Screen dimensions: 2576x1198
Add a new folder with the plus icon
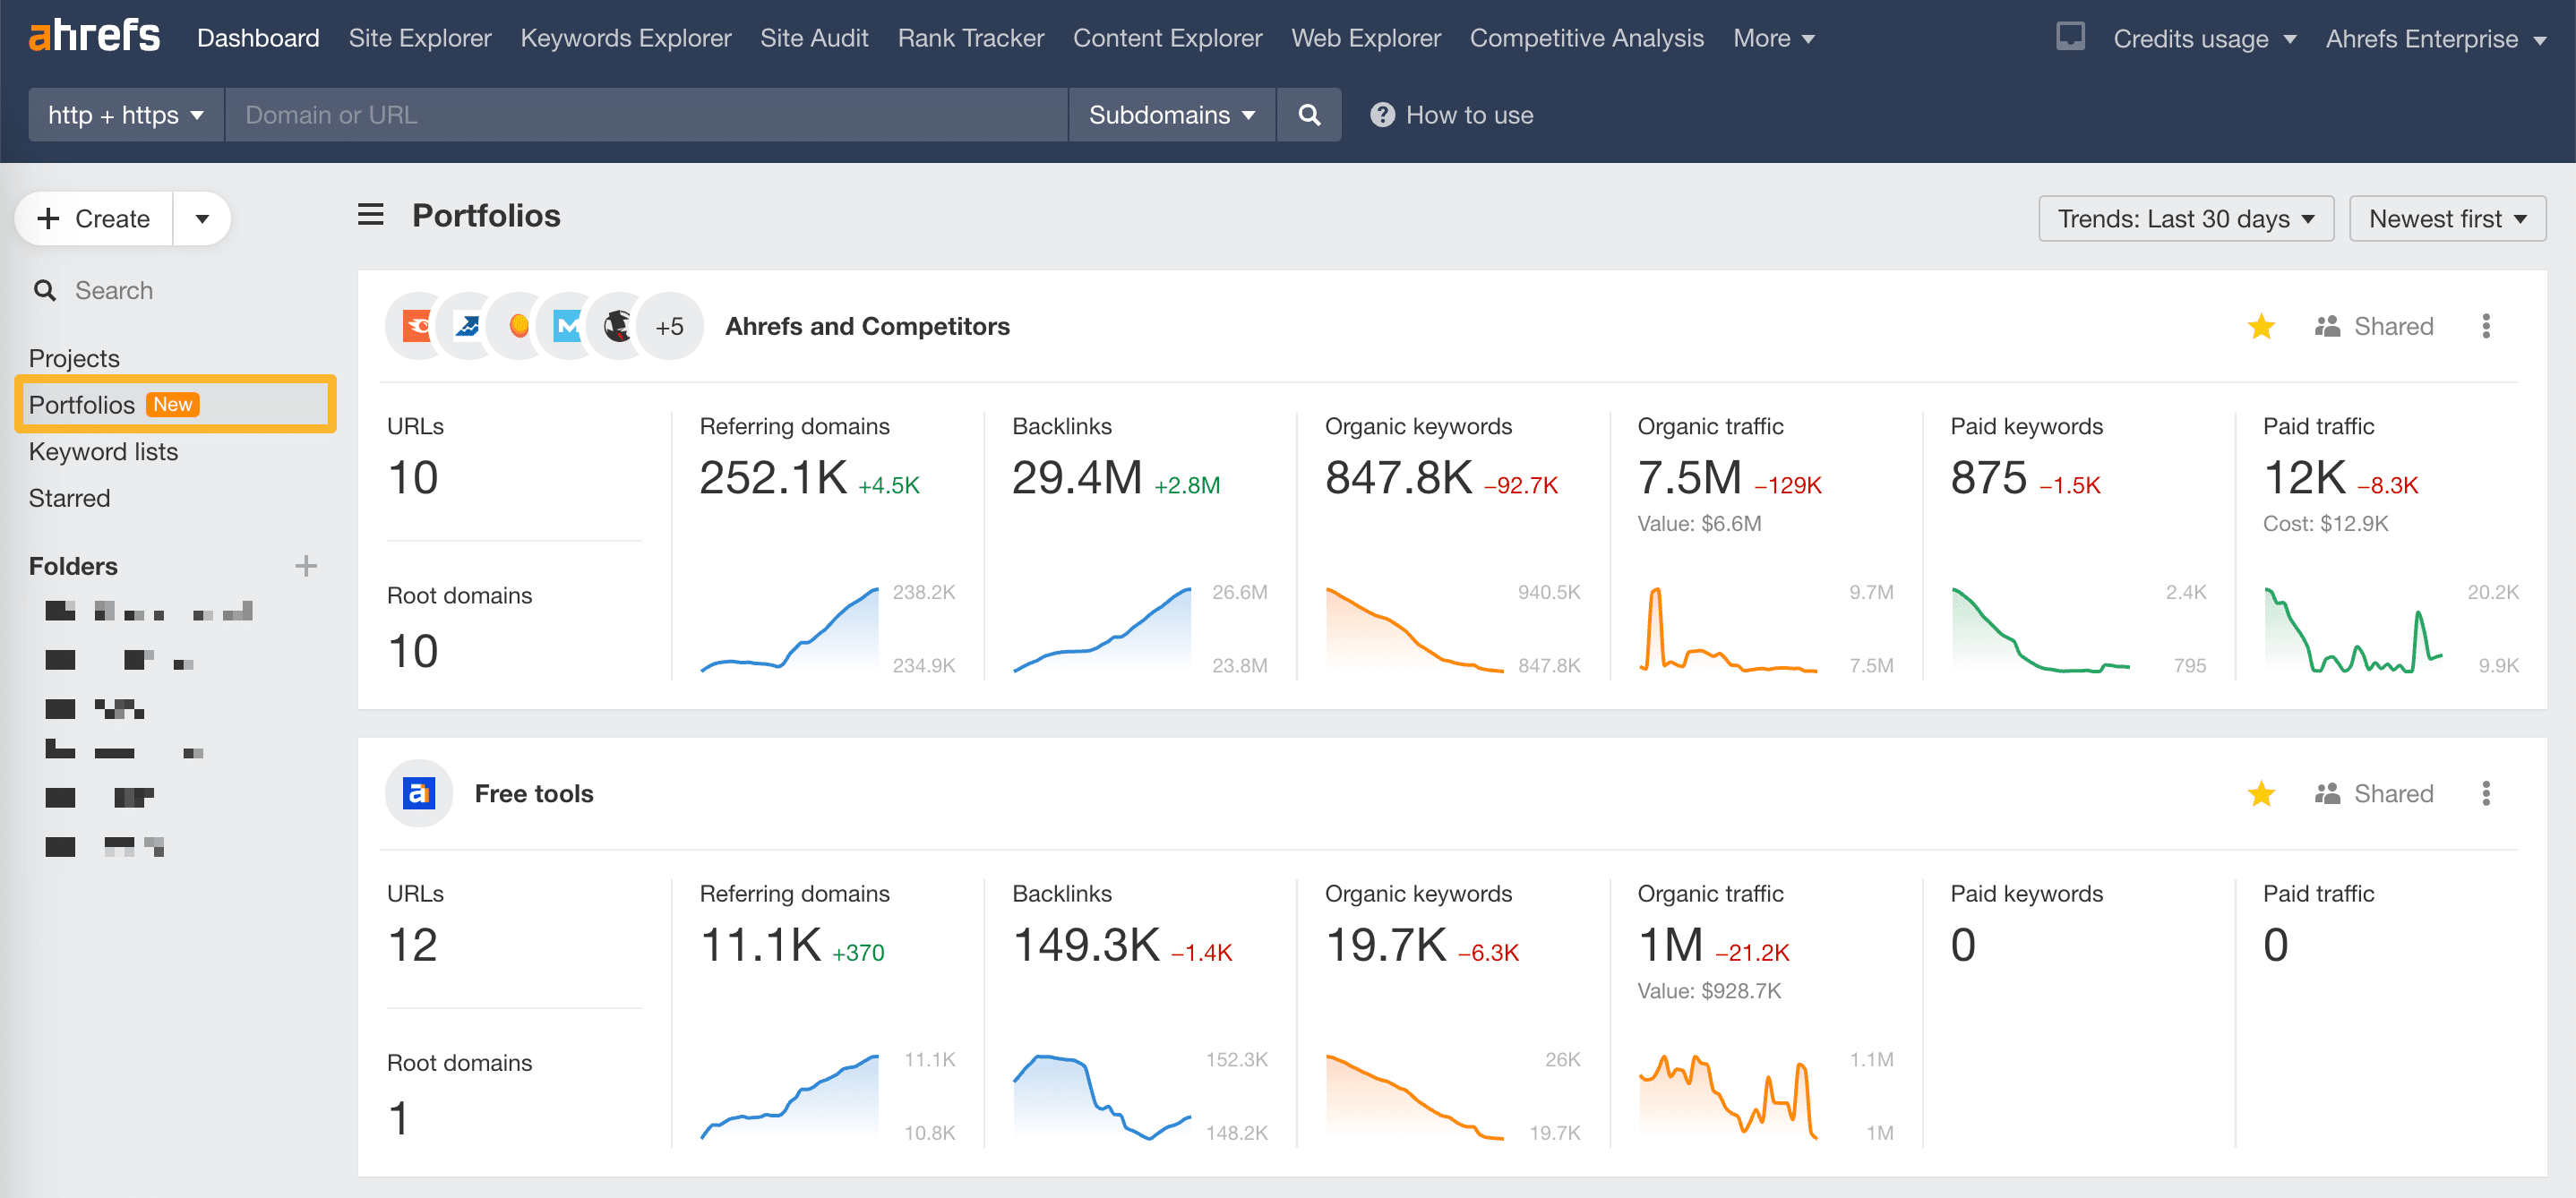[306, 566]
